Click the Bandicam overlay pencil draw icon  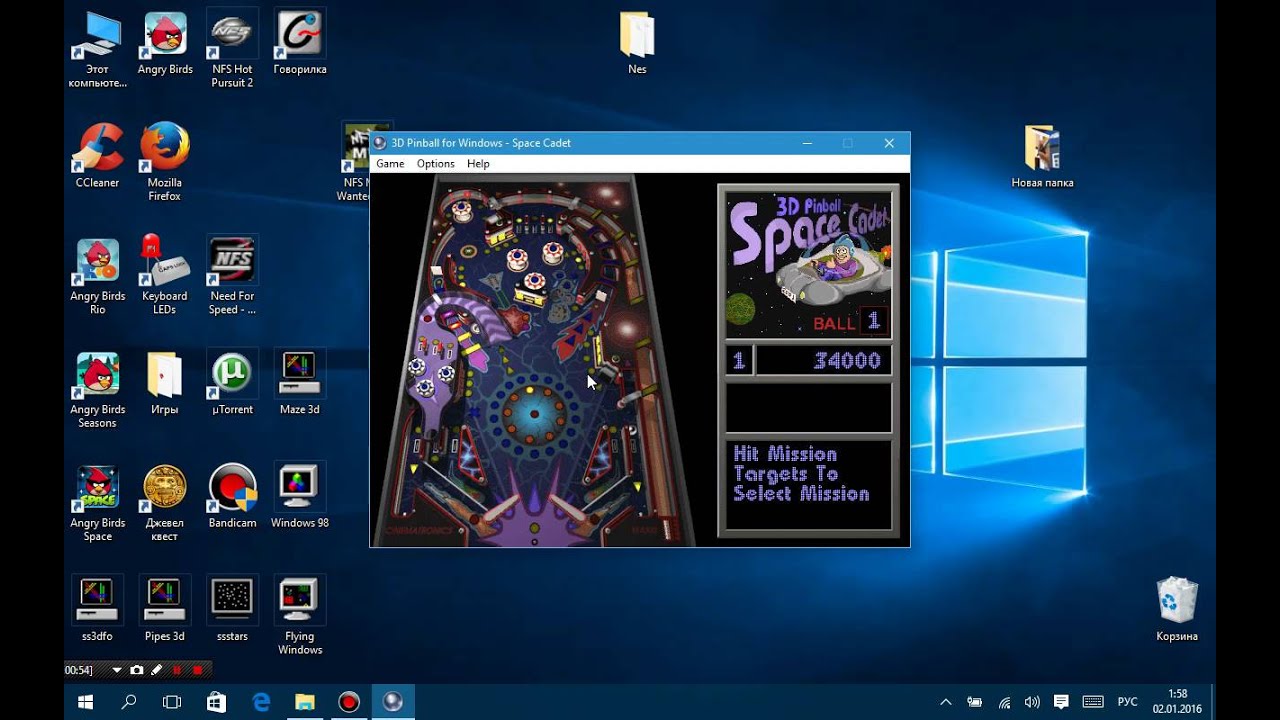(x=157, y=670)
